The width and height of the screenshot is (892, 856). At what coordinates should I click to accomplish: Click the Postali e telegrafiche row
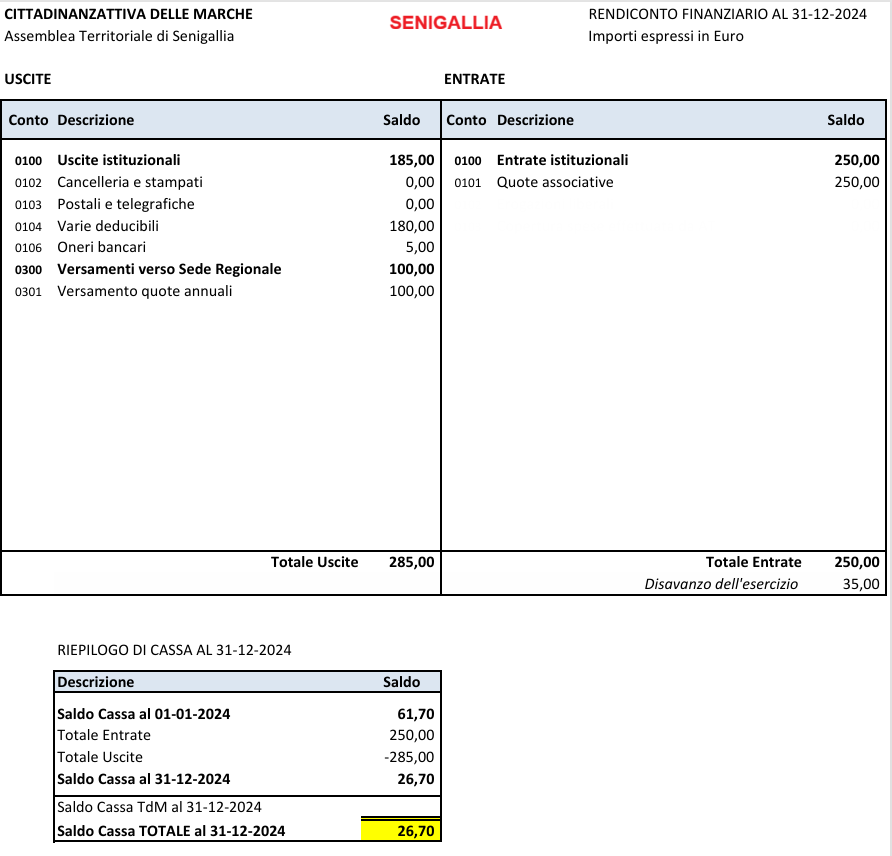coord(125,204)
